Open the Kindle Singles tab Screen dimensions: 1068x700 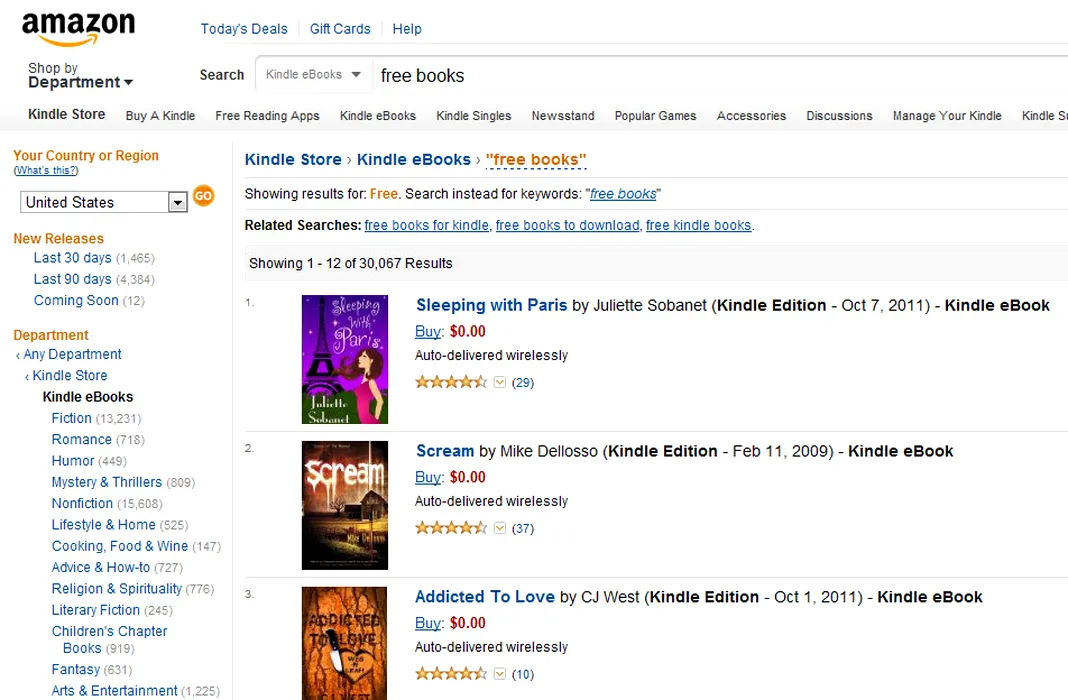(473, 116)
